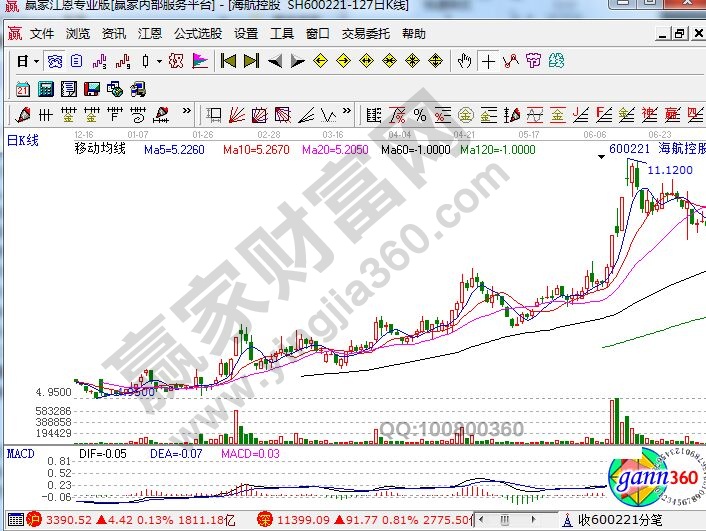Open the candlestick chart type dropdown arrow
Image resolution: width=706 pixels, height=531 pixels.
tap(159, 62)
